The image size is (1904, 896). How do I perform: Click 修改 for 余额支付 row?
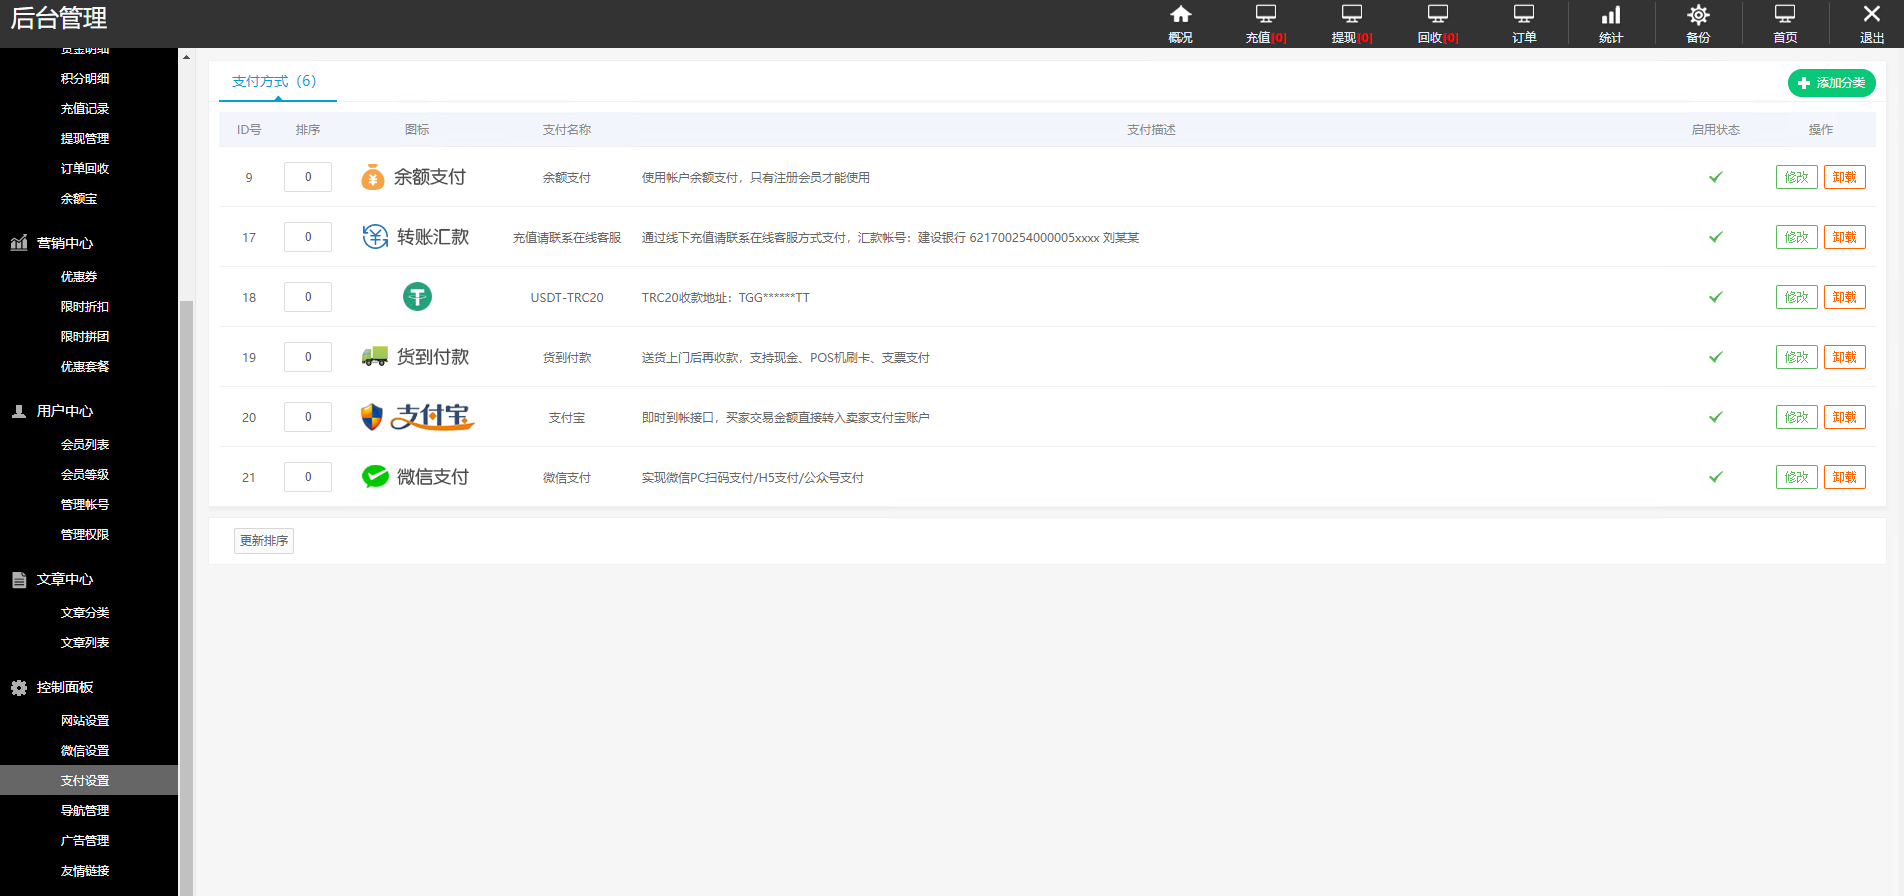pyautogui.click(x=1796, y=177)
